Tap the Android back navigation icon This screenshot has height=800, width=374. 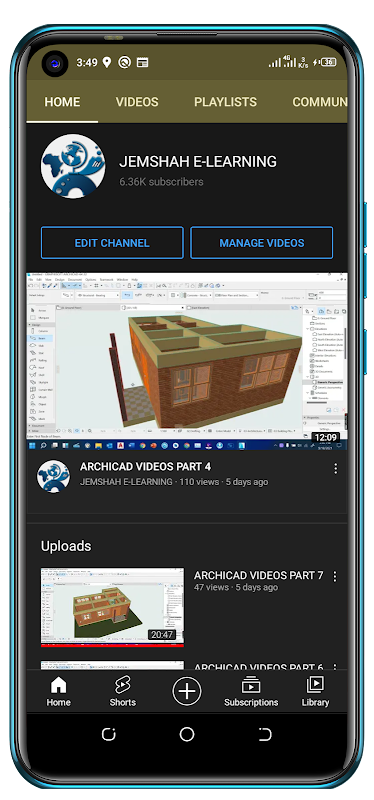[265, 734]
